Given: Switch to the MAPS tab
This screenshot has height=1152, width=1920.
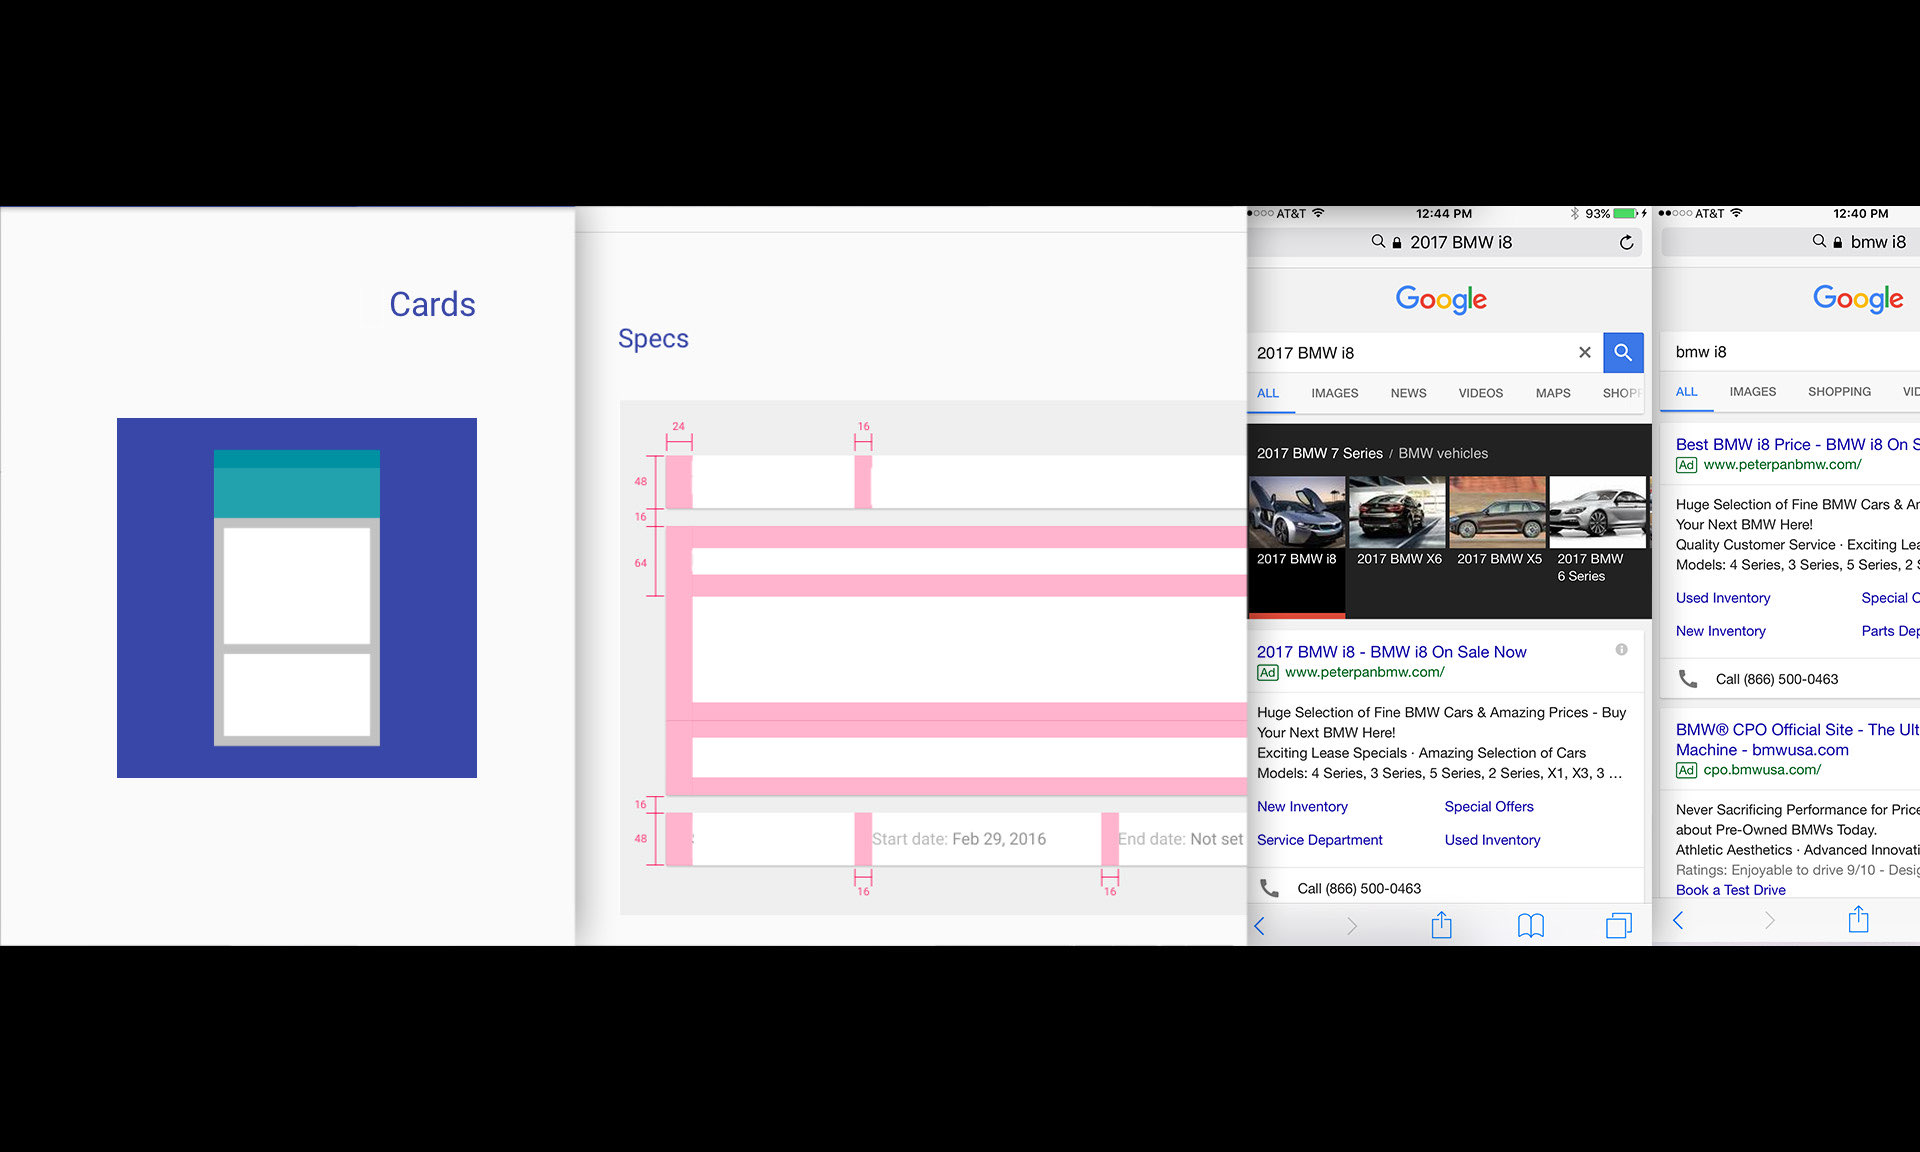Looking at the screenshot, I should click(x=1553, y=393).
